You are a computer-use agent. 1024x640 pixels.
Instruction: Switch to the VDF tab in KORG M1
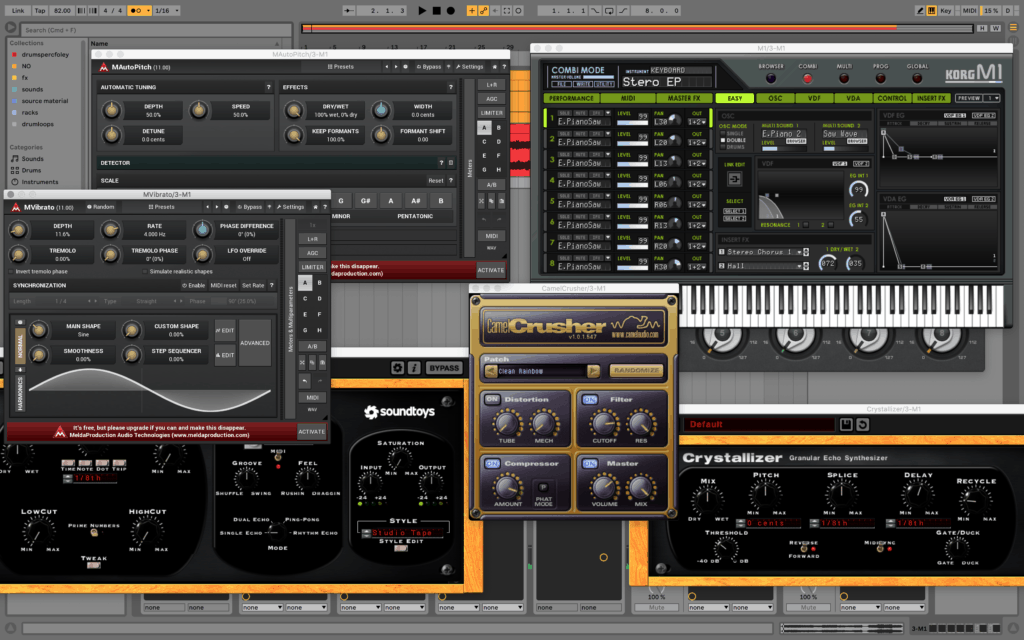[814, 99]
